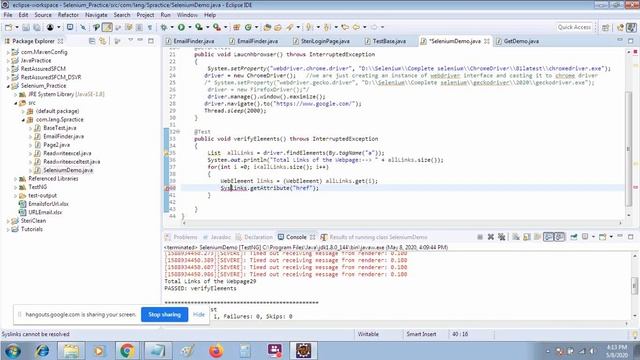Click Remove All Terminated Launches icon
The height and width of the screenshot is (360, 640).
[502, 237]
